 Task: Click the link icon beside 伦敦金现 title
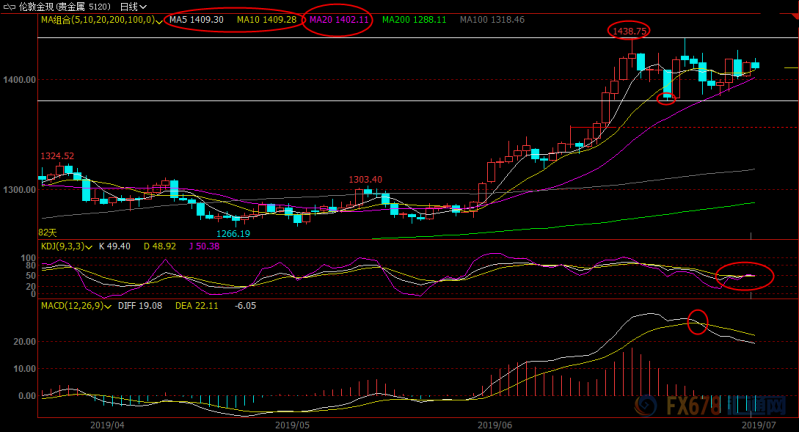coord(9,7)
